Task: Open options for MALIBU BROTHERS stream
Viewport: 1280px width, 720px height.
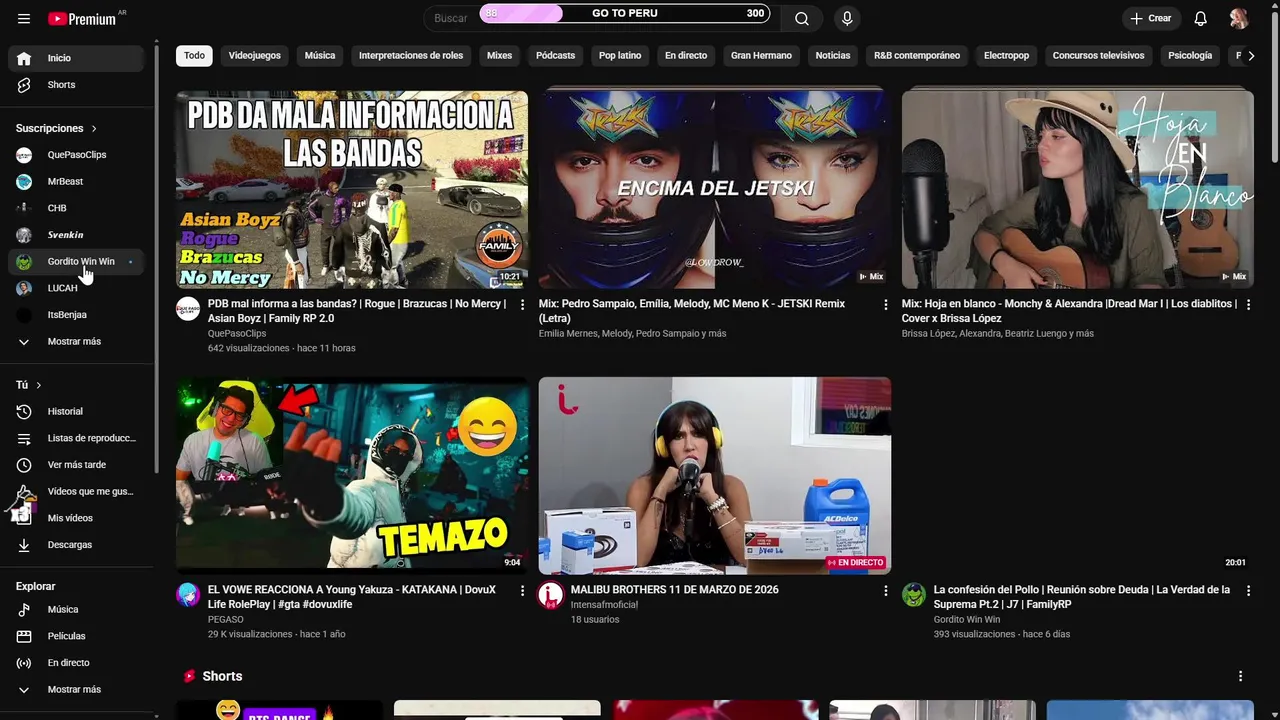Action: click(885, 591)
